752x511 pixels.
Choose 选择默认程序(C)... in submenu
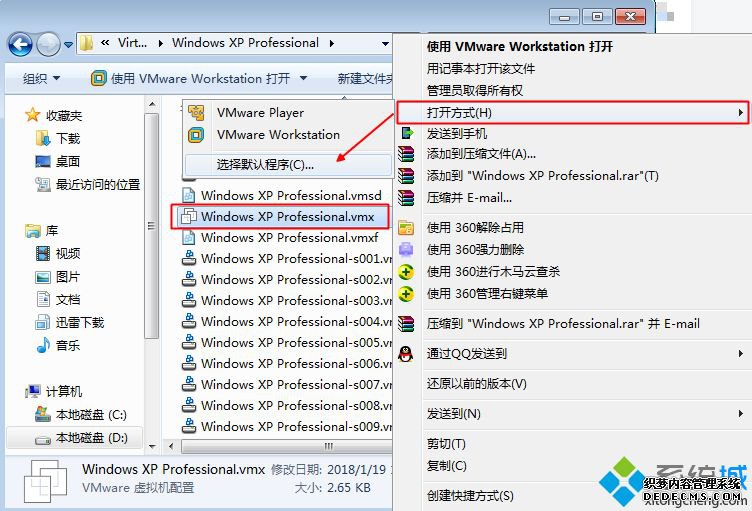289,165
